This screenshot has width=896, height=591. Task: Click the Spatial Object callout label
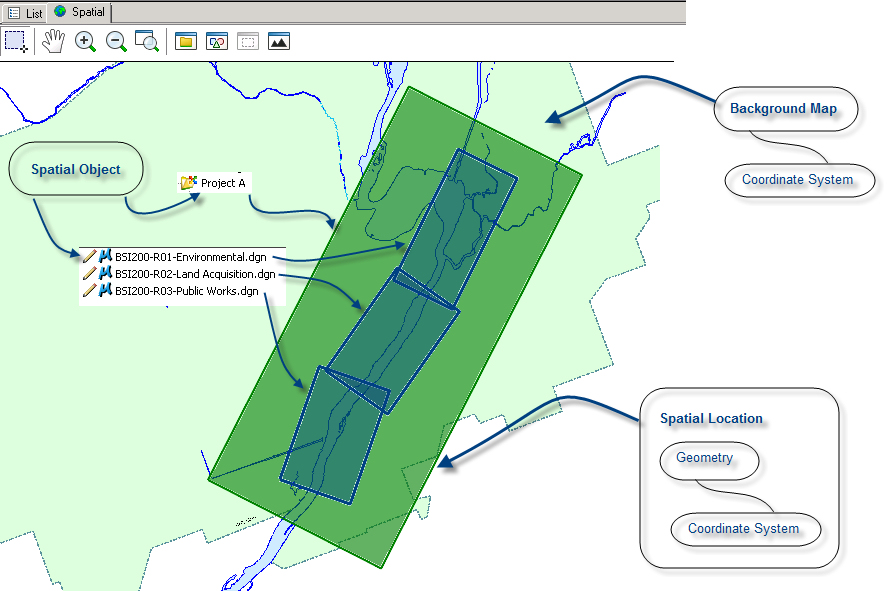[76, 169]
